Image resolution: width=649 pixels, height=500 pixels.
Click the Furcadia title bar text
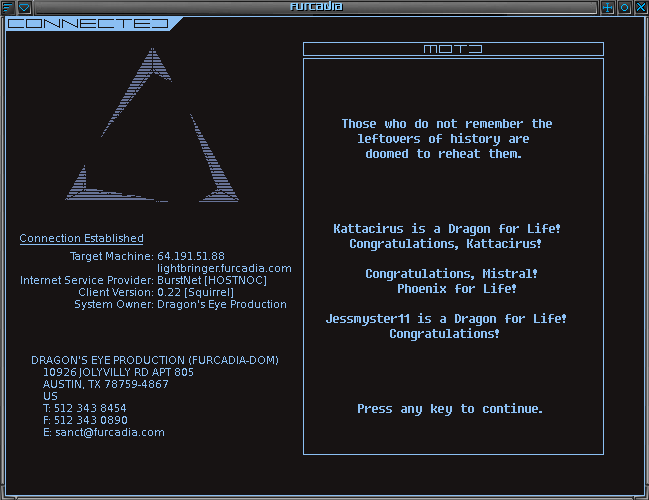coord(316,7)
